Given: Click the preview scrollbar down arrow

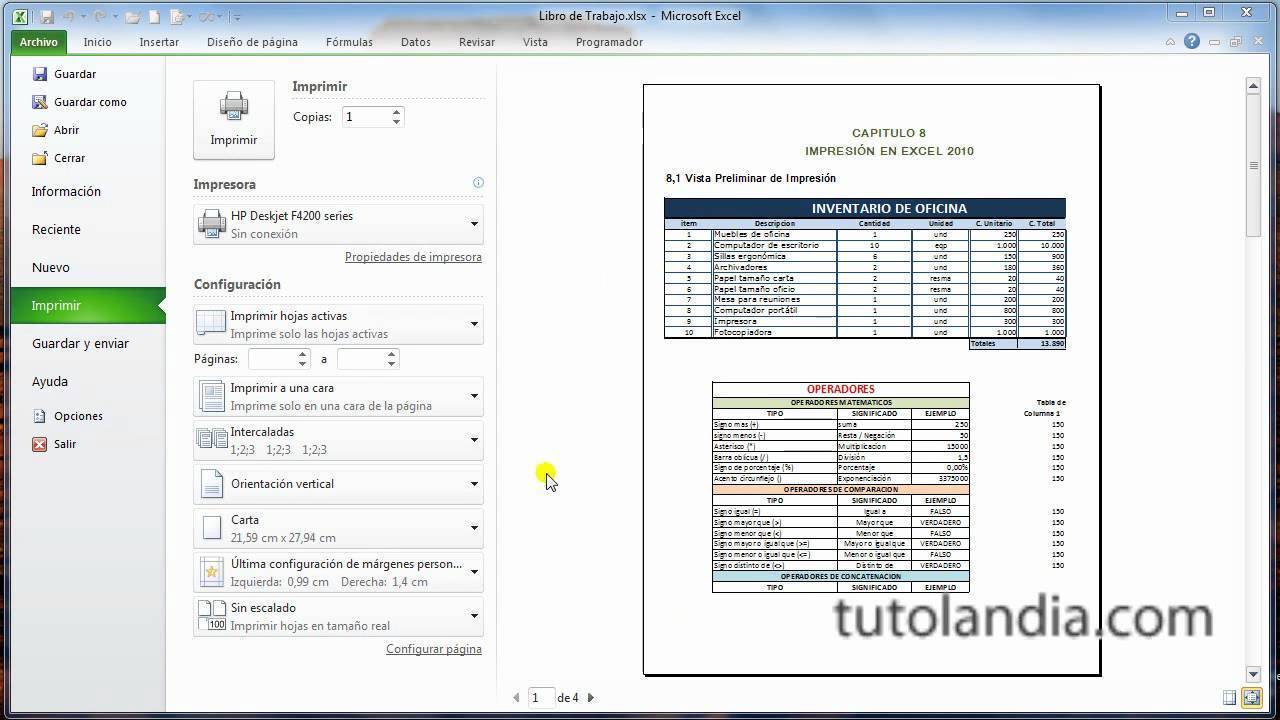Looking at the screenshot, I should [1253, 675].
